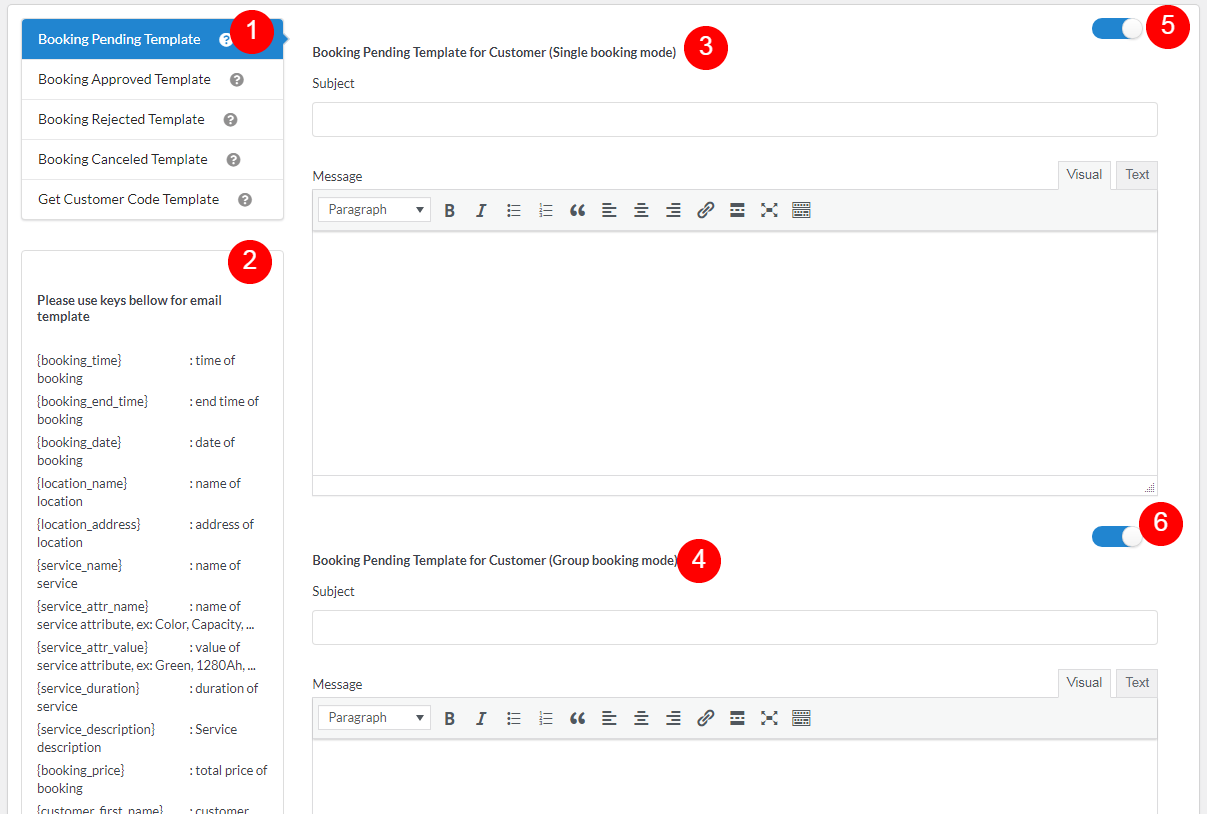Viewport: 1207px width, 814px height.
Task: Select Get Customer Code Template
Action: (x=128, y=200)
